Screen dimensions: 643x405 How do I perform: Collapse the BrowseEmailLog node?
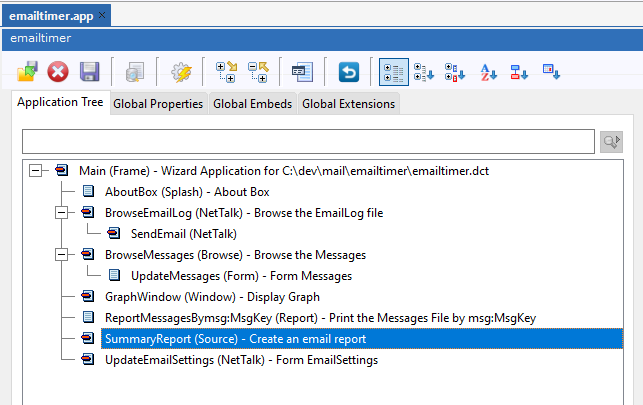[x=62, y=213]
